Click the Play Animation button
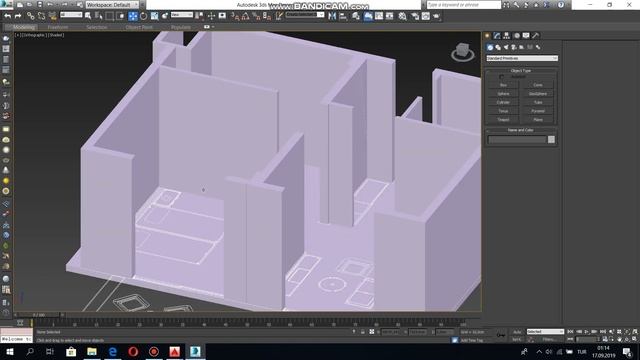This screenshot has height=360, width=640. pos(587,332)
